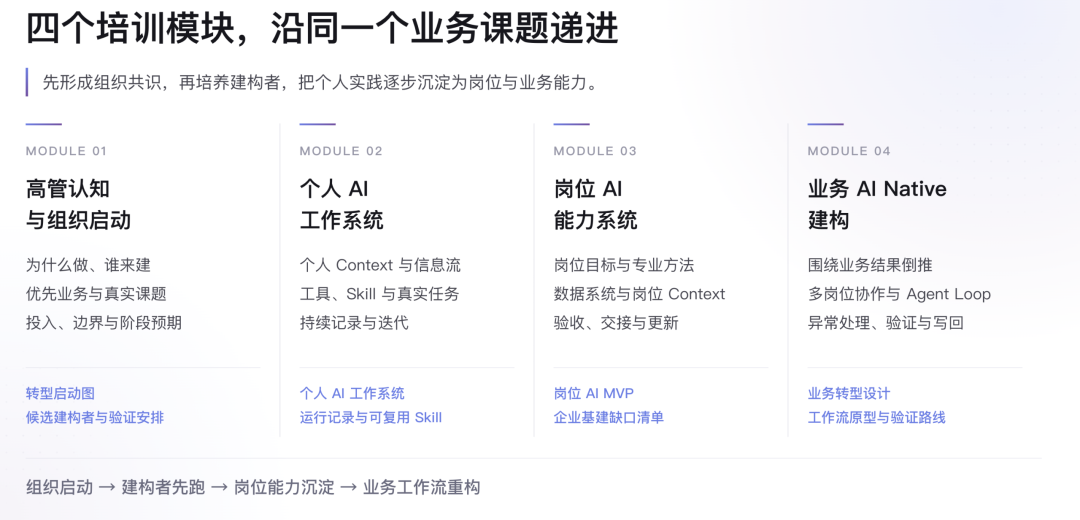Open the blue 个人 AI 工作系统 link

click(352, 393)
